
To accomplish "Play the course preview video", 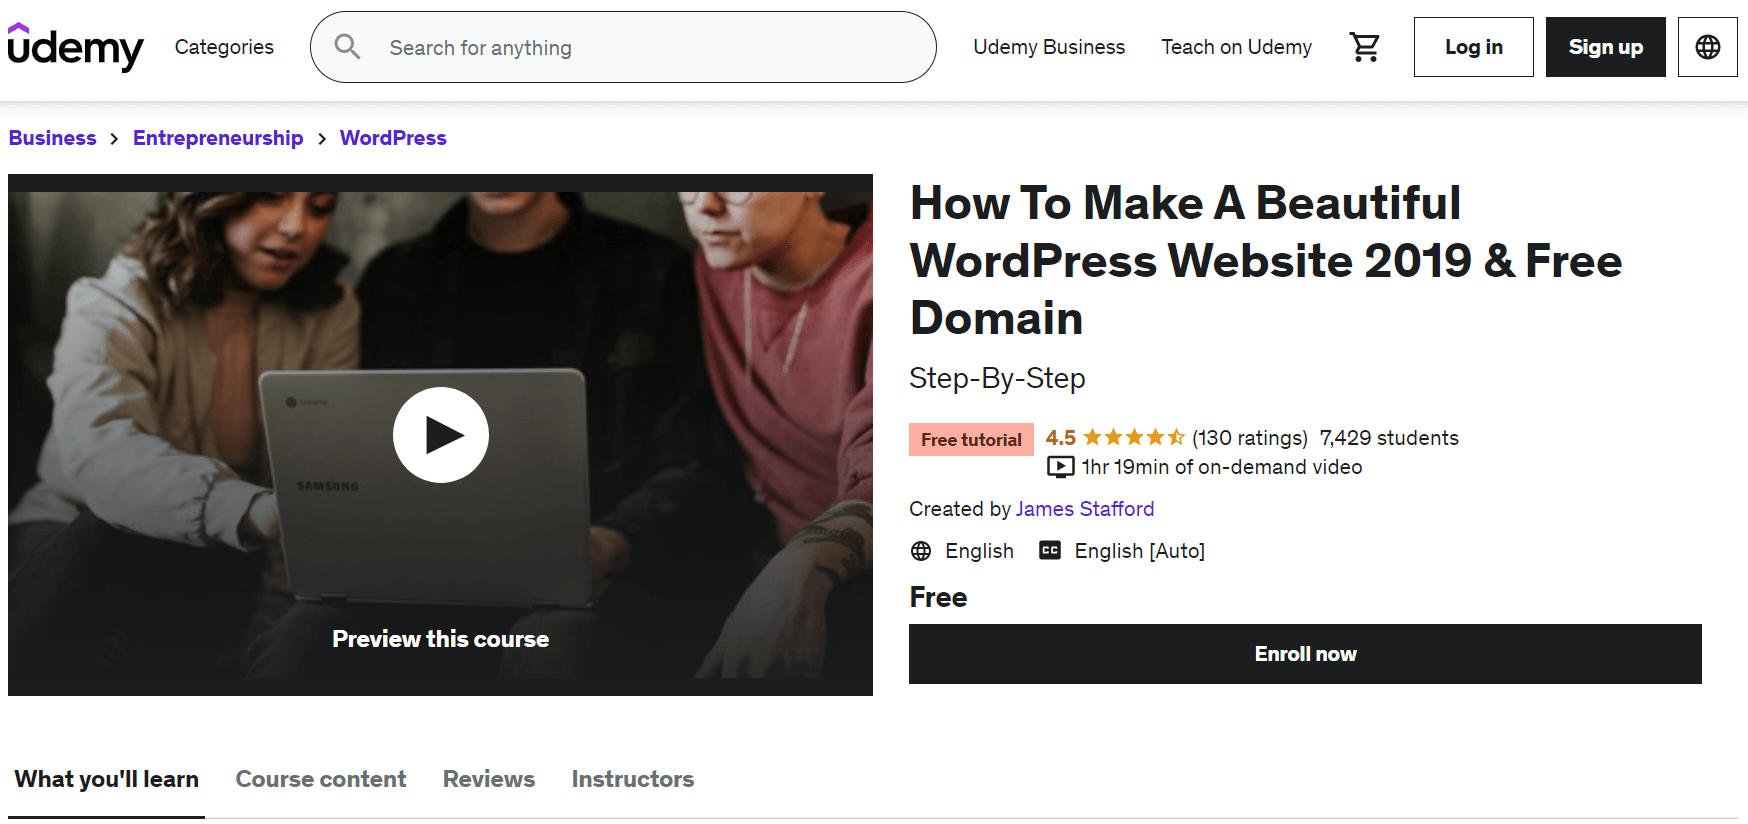I will pos(441,435).
